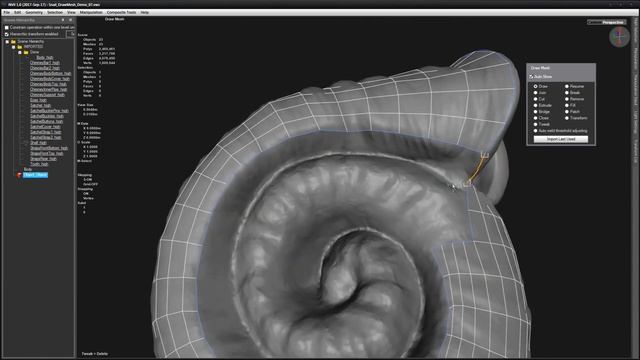
Task: Close the Scene Hierarchy panel
Action: 70,20
